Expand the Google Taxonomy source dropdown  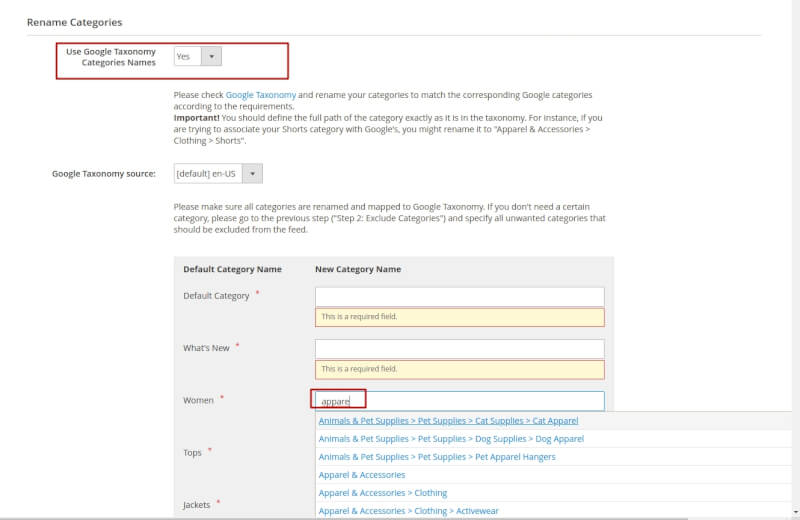(x=218, y=174)
